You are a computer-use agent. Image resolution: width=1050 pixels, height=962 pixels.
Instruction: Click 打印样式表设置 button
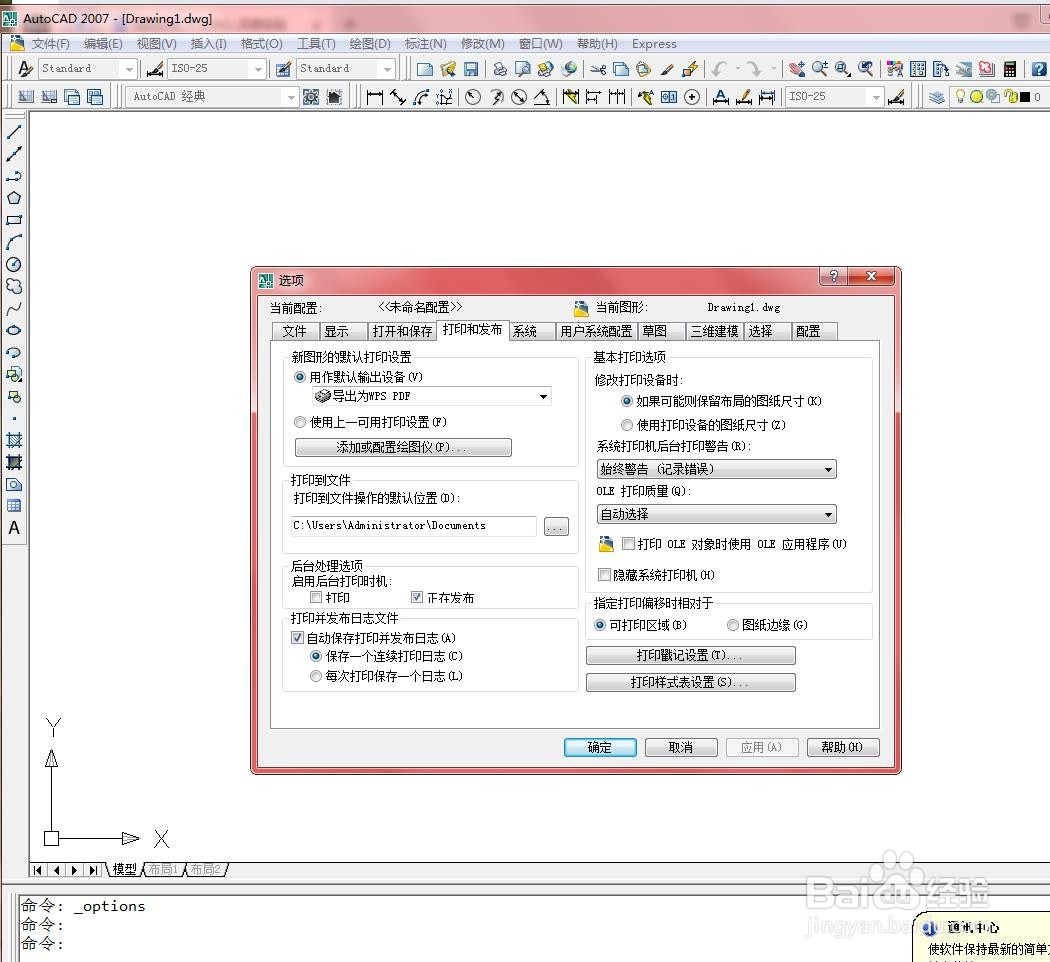[690, 682]
